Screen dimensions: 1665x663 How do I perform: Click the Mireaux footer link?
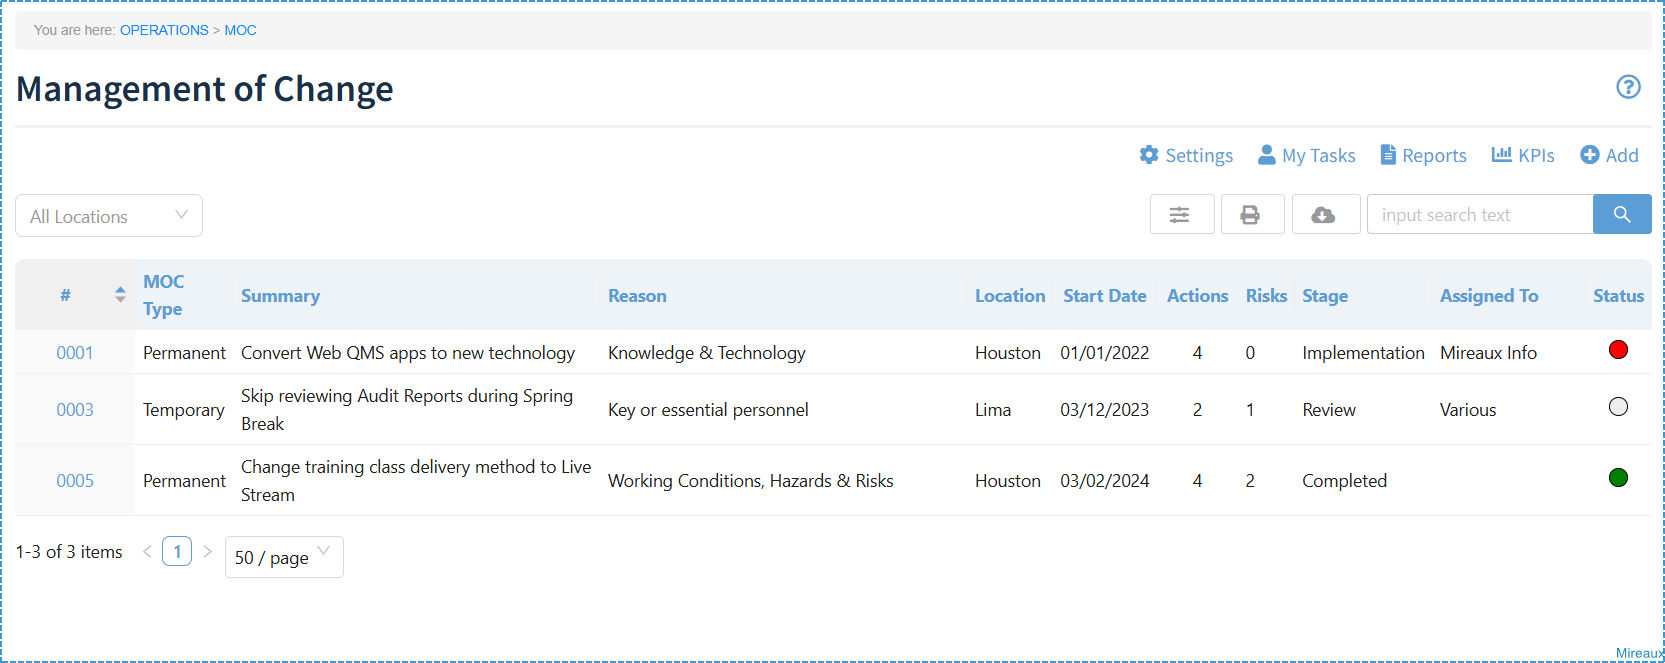(1640, 653)
